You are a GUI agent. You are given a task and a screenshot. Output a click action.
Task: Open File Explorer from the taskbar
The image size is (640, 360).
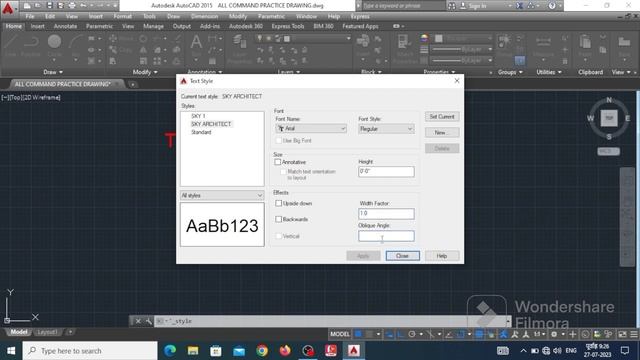(193, 351)
